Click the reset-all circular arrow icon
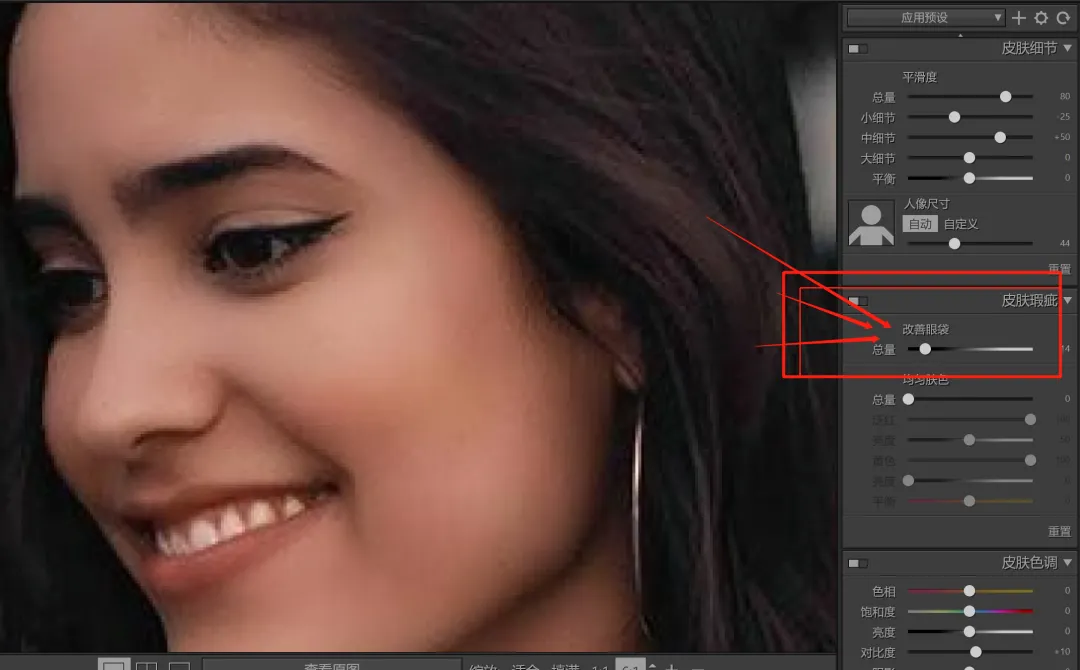Screen dimensions: 1080x670 pos(1063,18)
